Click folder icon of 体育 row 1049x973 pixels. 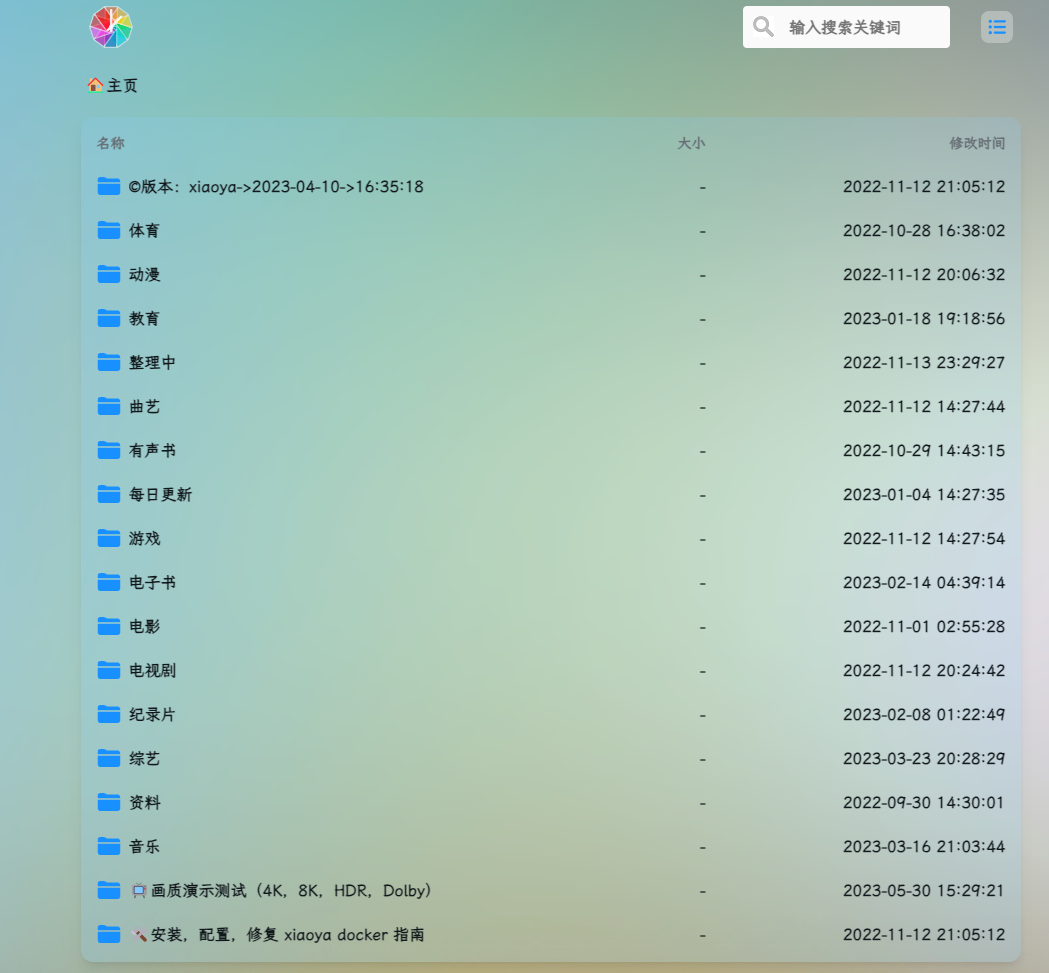point(108,230)
